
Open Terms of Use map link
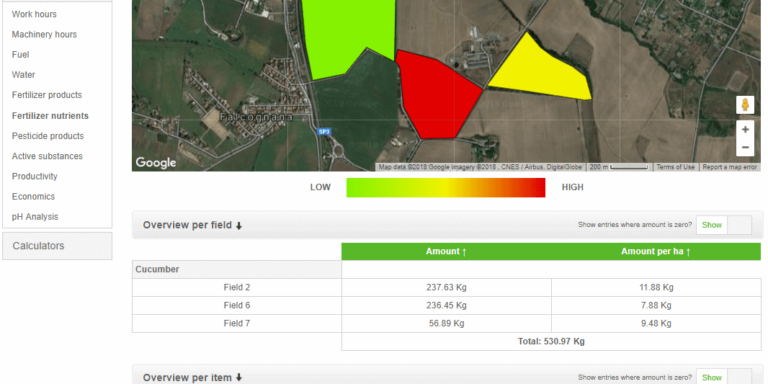pos(675,167)
